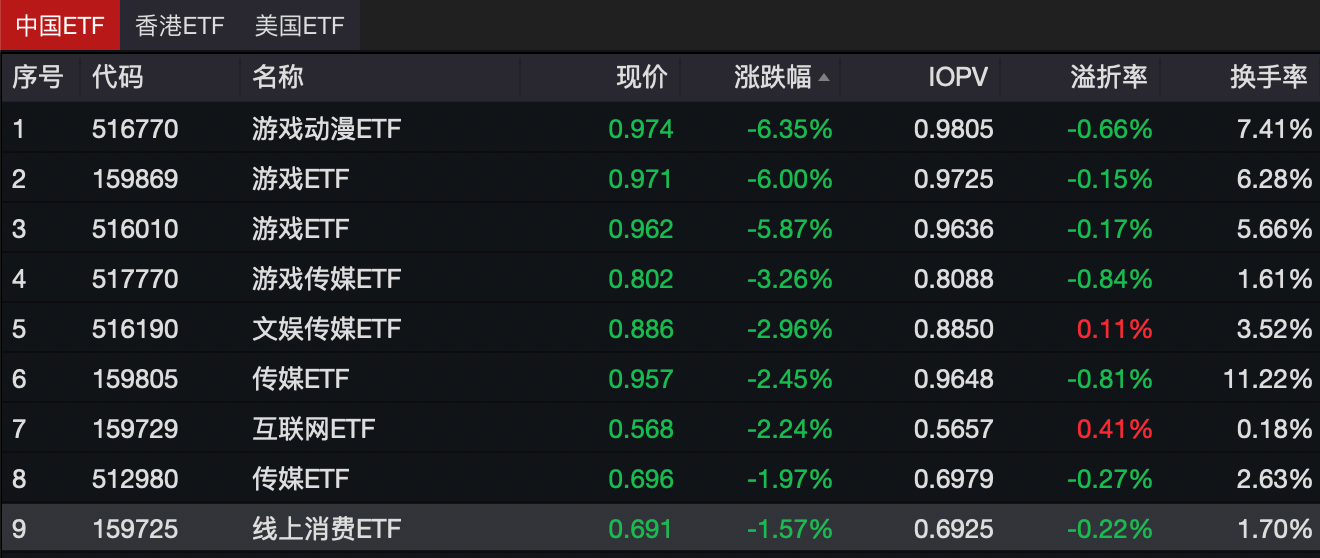Switch to the 美国ETF tab
Viewport: 1320px width, 558px height.
300,26
